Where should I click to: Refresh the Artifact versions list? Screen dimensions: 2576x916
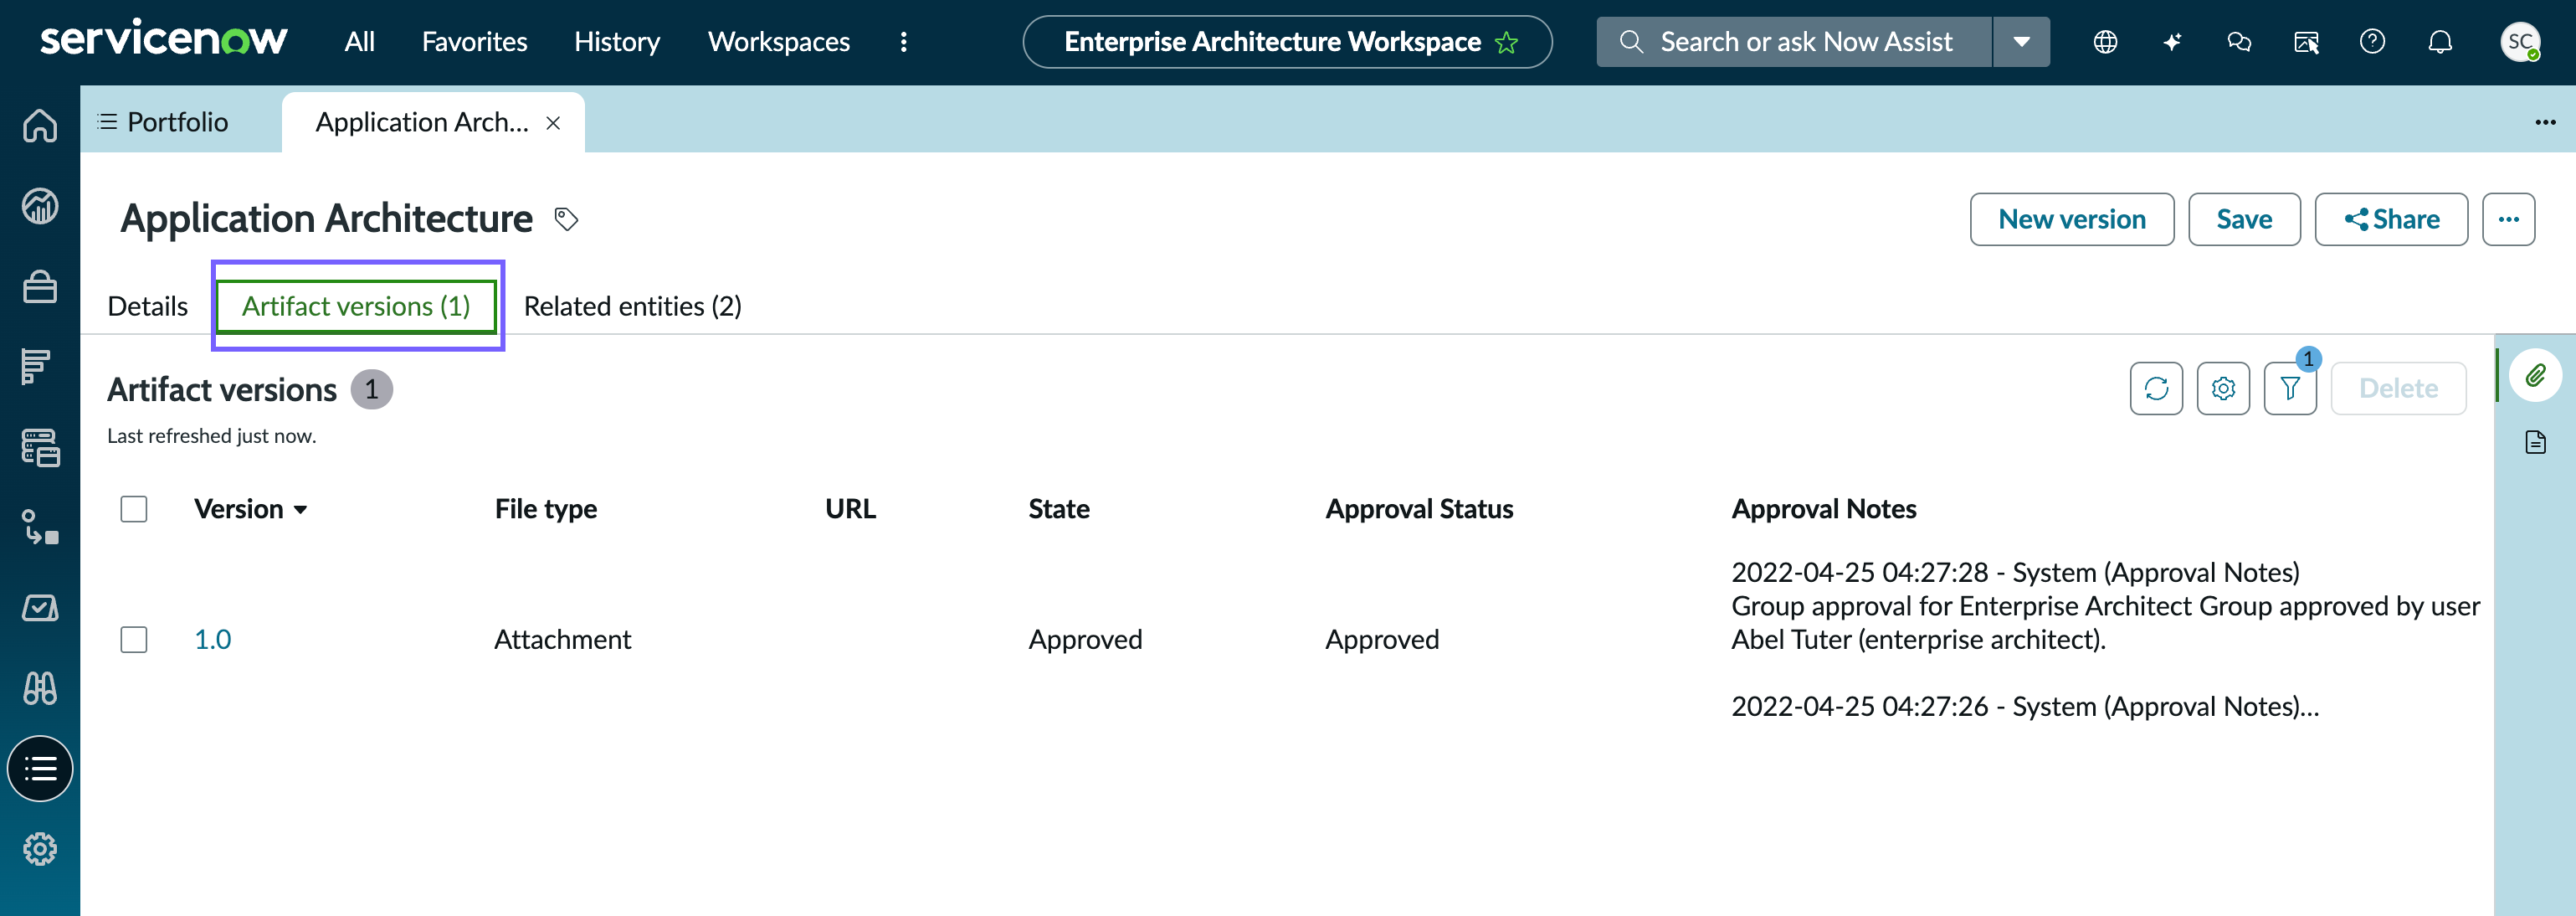2156,388
